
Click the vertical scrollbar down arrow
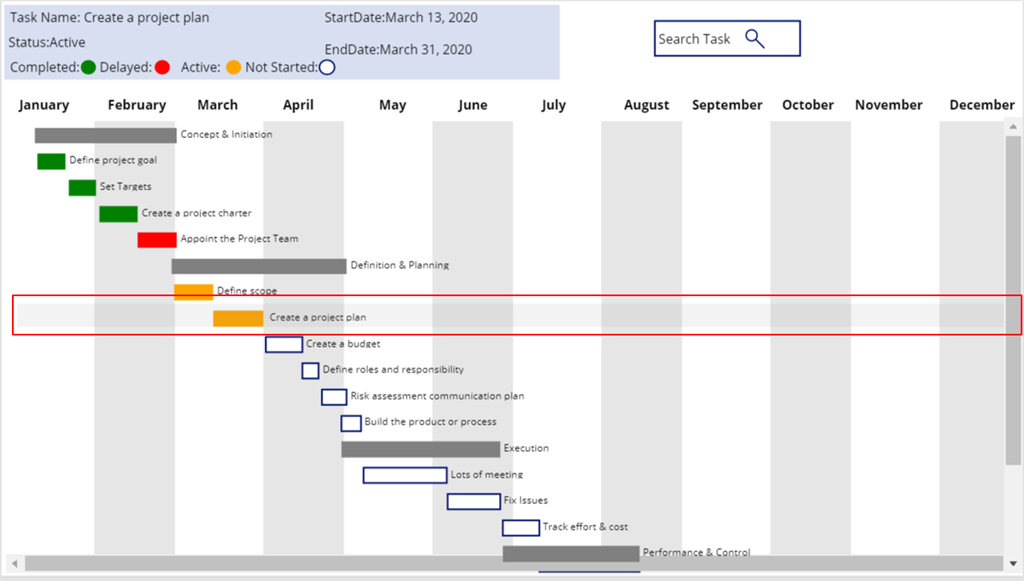click(x=1013, y=563)
